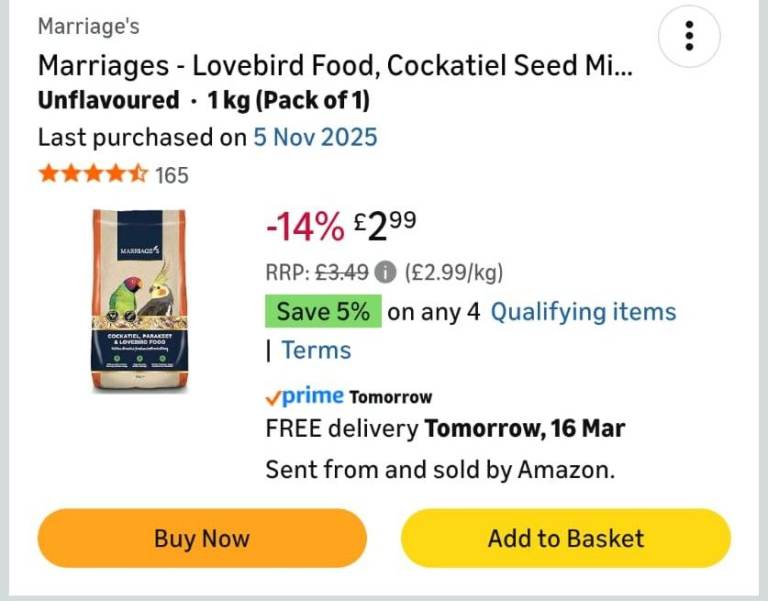Viewport: 768px width, 601px height.
Task: Click the Marriage's brand name
Action: pyautogui.click(x=88, y=26)
